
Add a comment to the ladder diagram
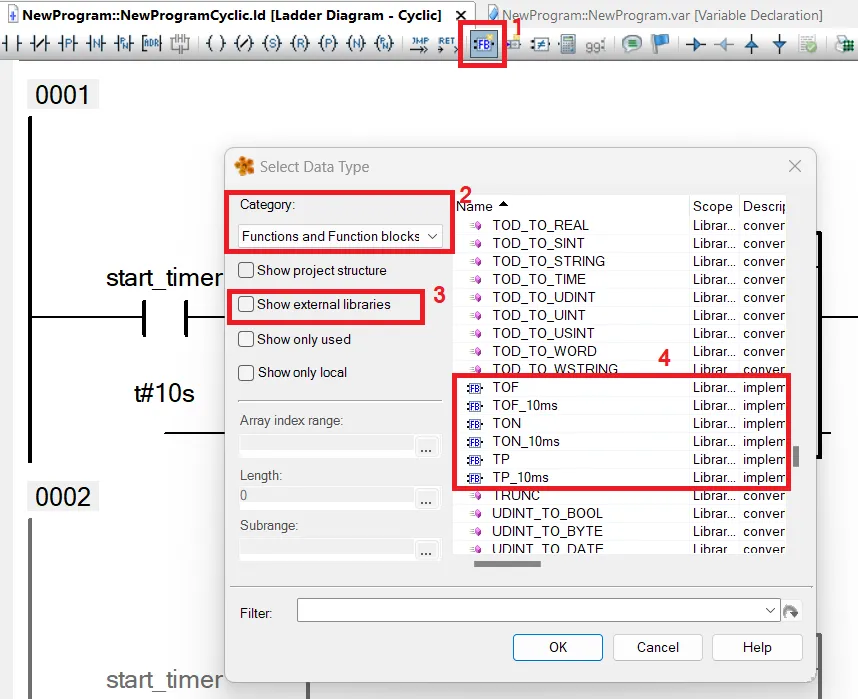coord(630,43)
